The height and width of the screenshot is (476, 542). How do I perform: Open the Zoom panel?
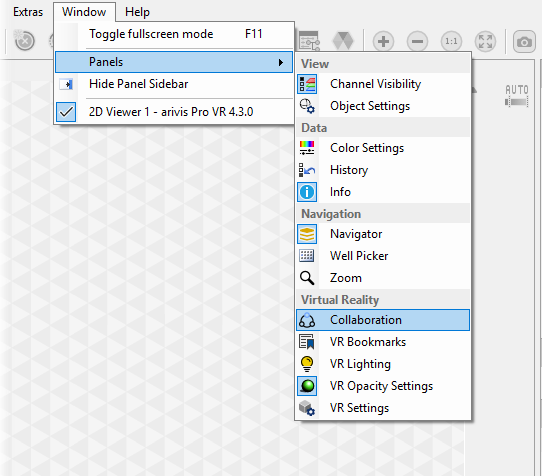tap(383, 278)
